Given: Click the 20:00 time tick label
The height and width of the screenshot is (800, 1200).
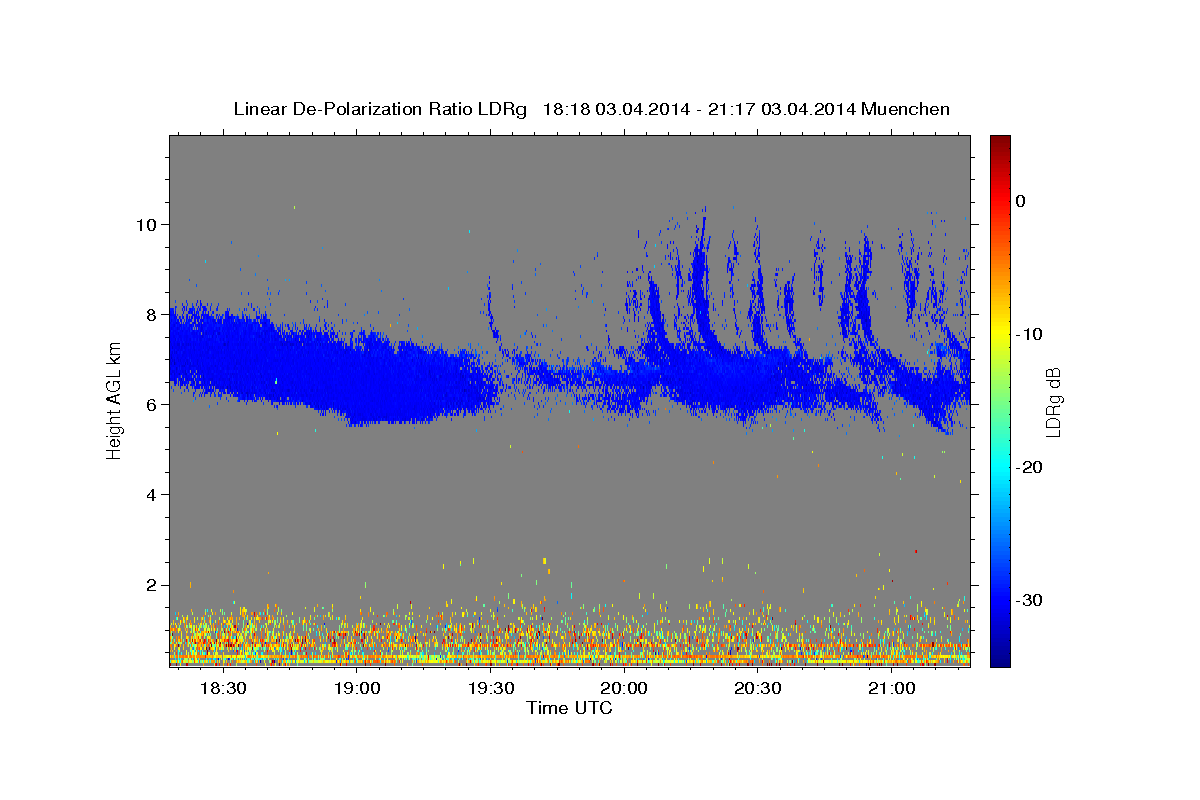Looking at the screenshot, I should click(x=624, y=689).
